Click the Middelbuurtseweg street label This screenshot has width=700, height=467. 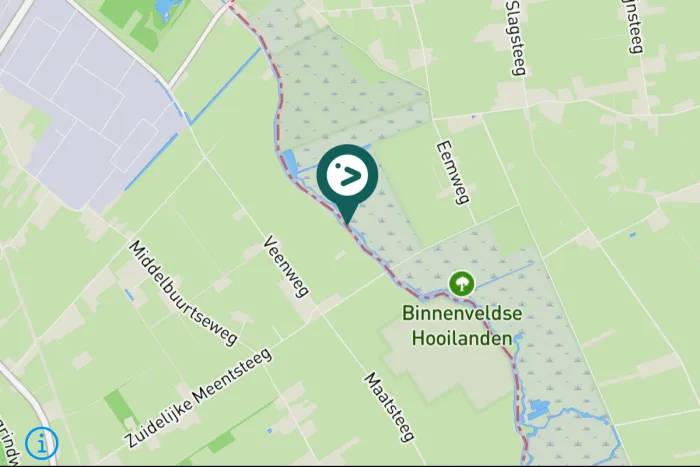pos(183,293)
